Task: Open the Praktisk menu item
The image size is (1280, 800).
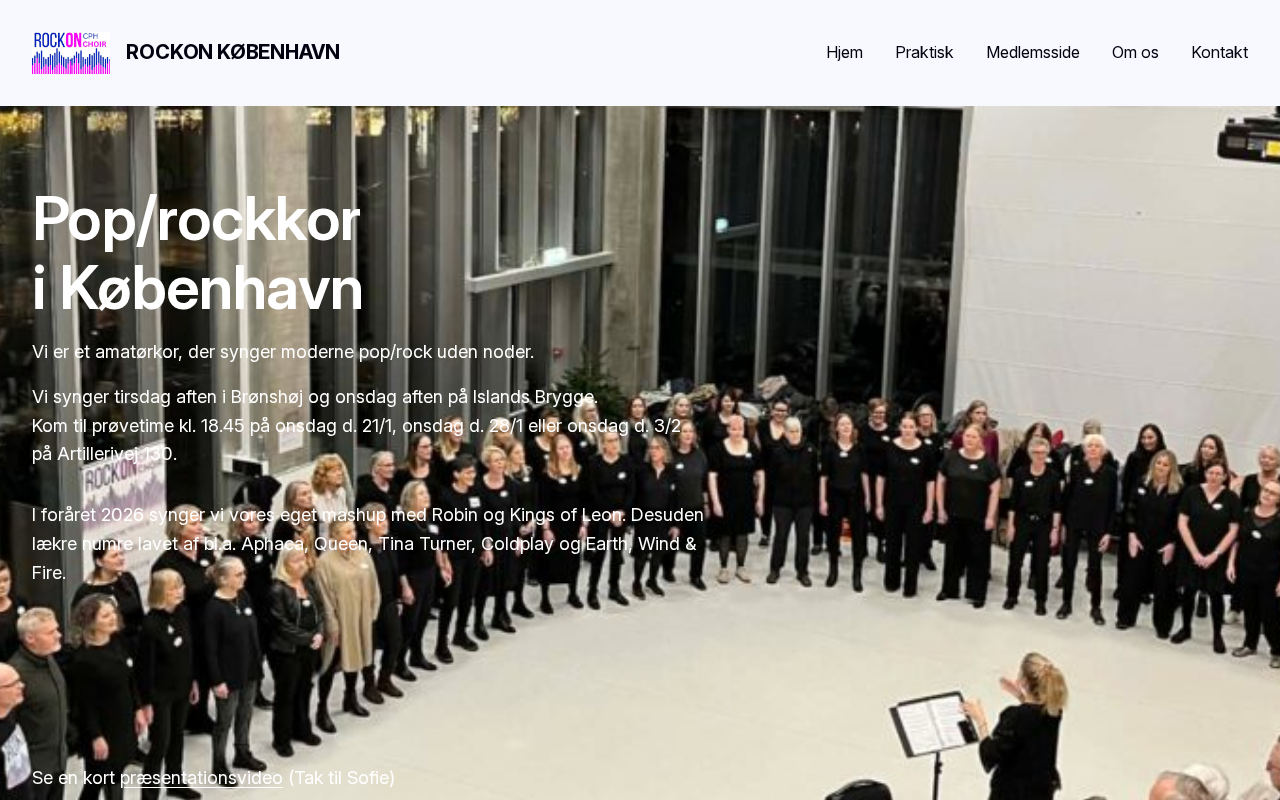Action: click(924, 52)
